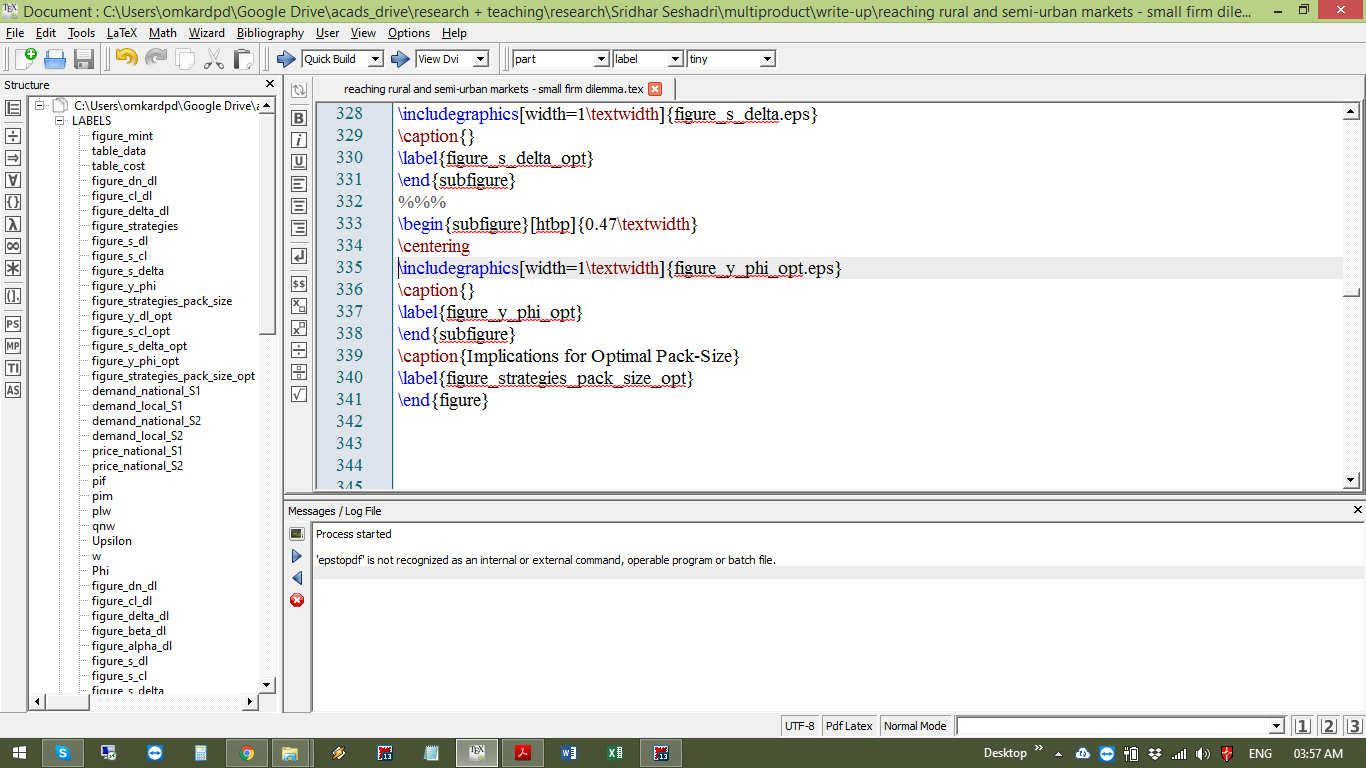Viewport: 1366px width, 768px height.
Task: Toggle view 1 button in status bar
Action: click(x=1302, y=726)
